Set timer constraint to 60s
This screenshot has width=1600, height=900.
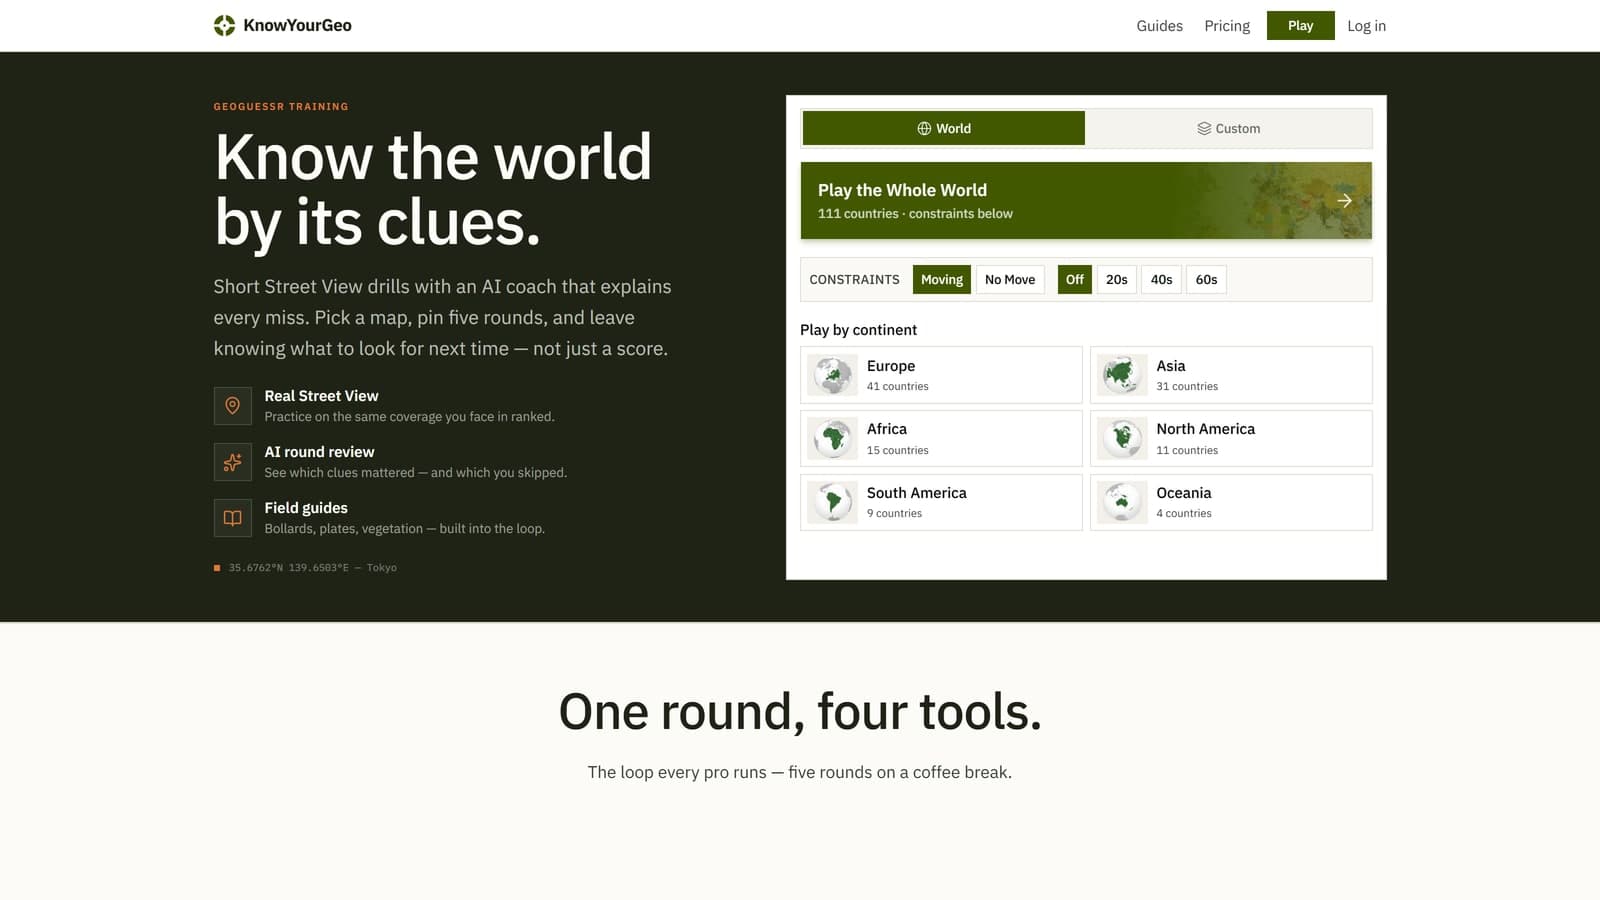click(1207, 279)
